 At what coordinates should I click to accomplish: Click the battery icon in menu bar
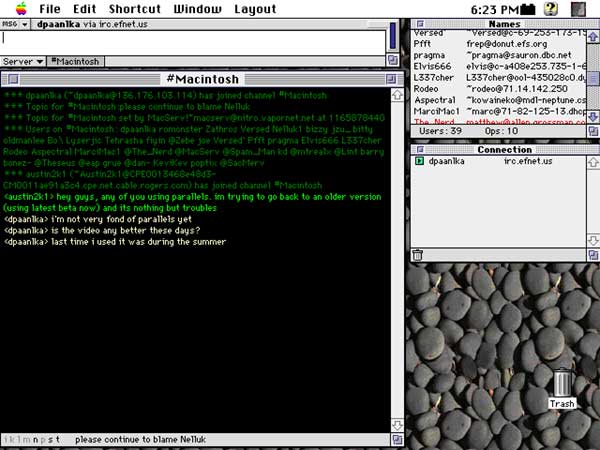tap(528, 9)
